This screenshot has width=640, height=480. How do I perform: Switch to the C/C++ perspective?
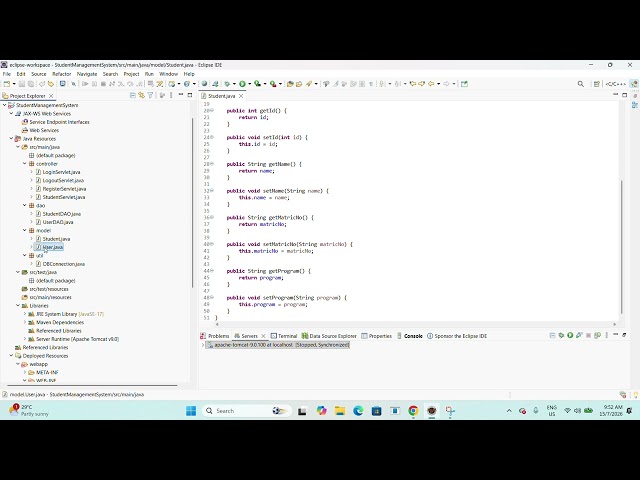615,84
